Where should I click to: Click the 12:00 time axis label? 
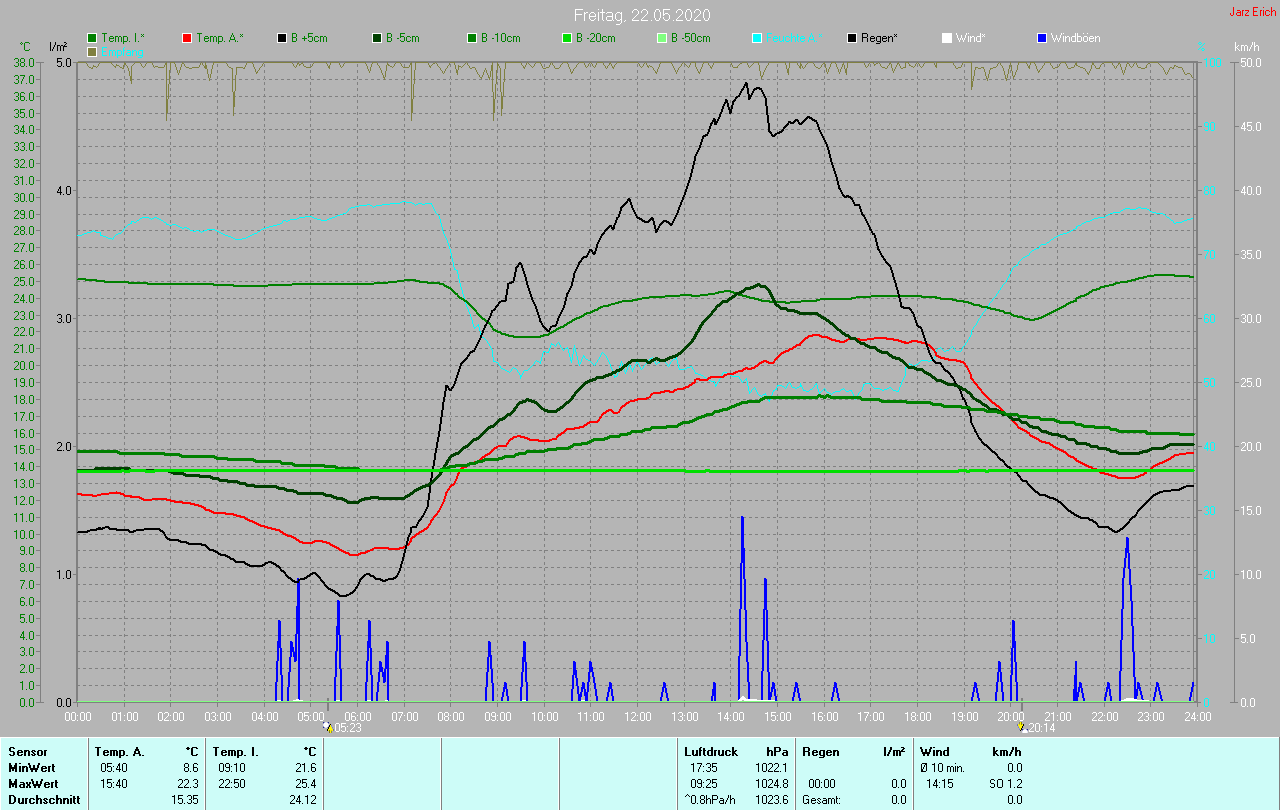[638, 717]
